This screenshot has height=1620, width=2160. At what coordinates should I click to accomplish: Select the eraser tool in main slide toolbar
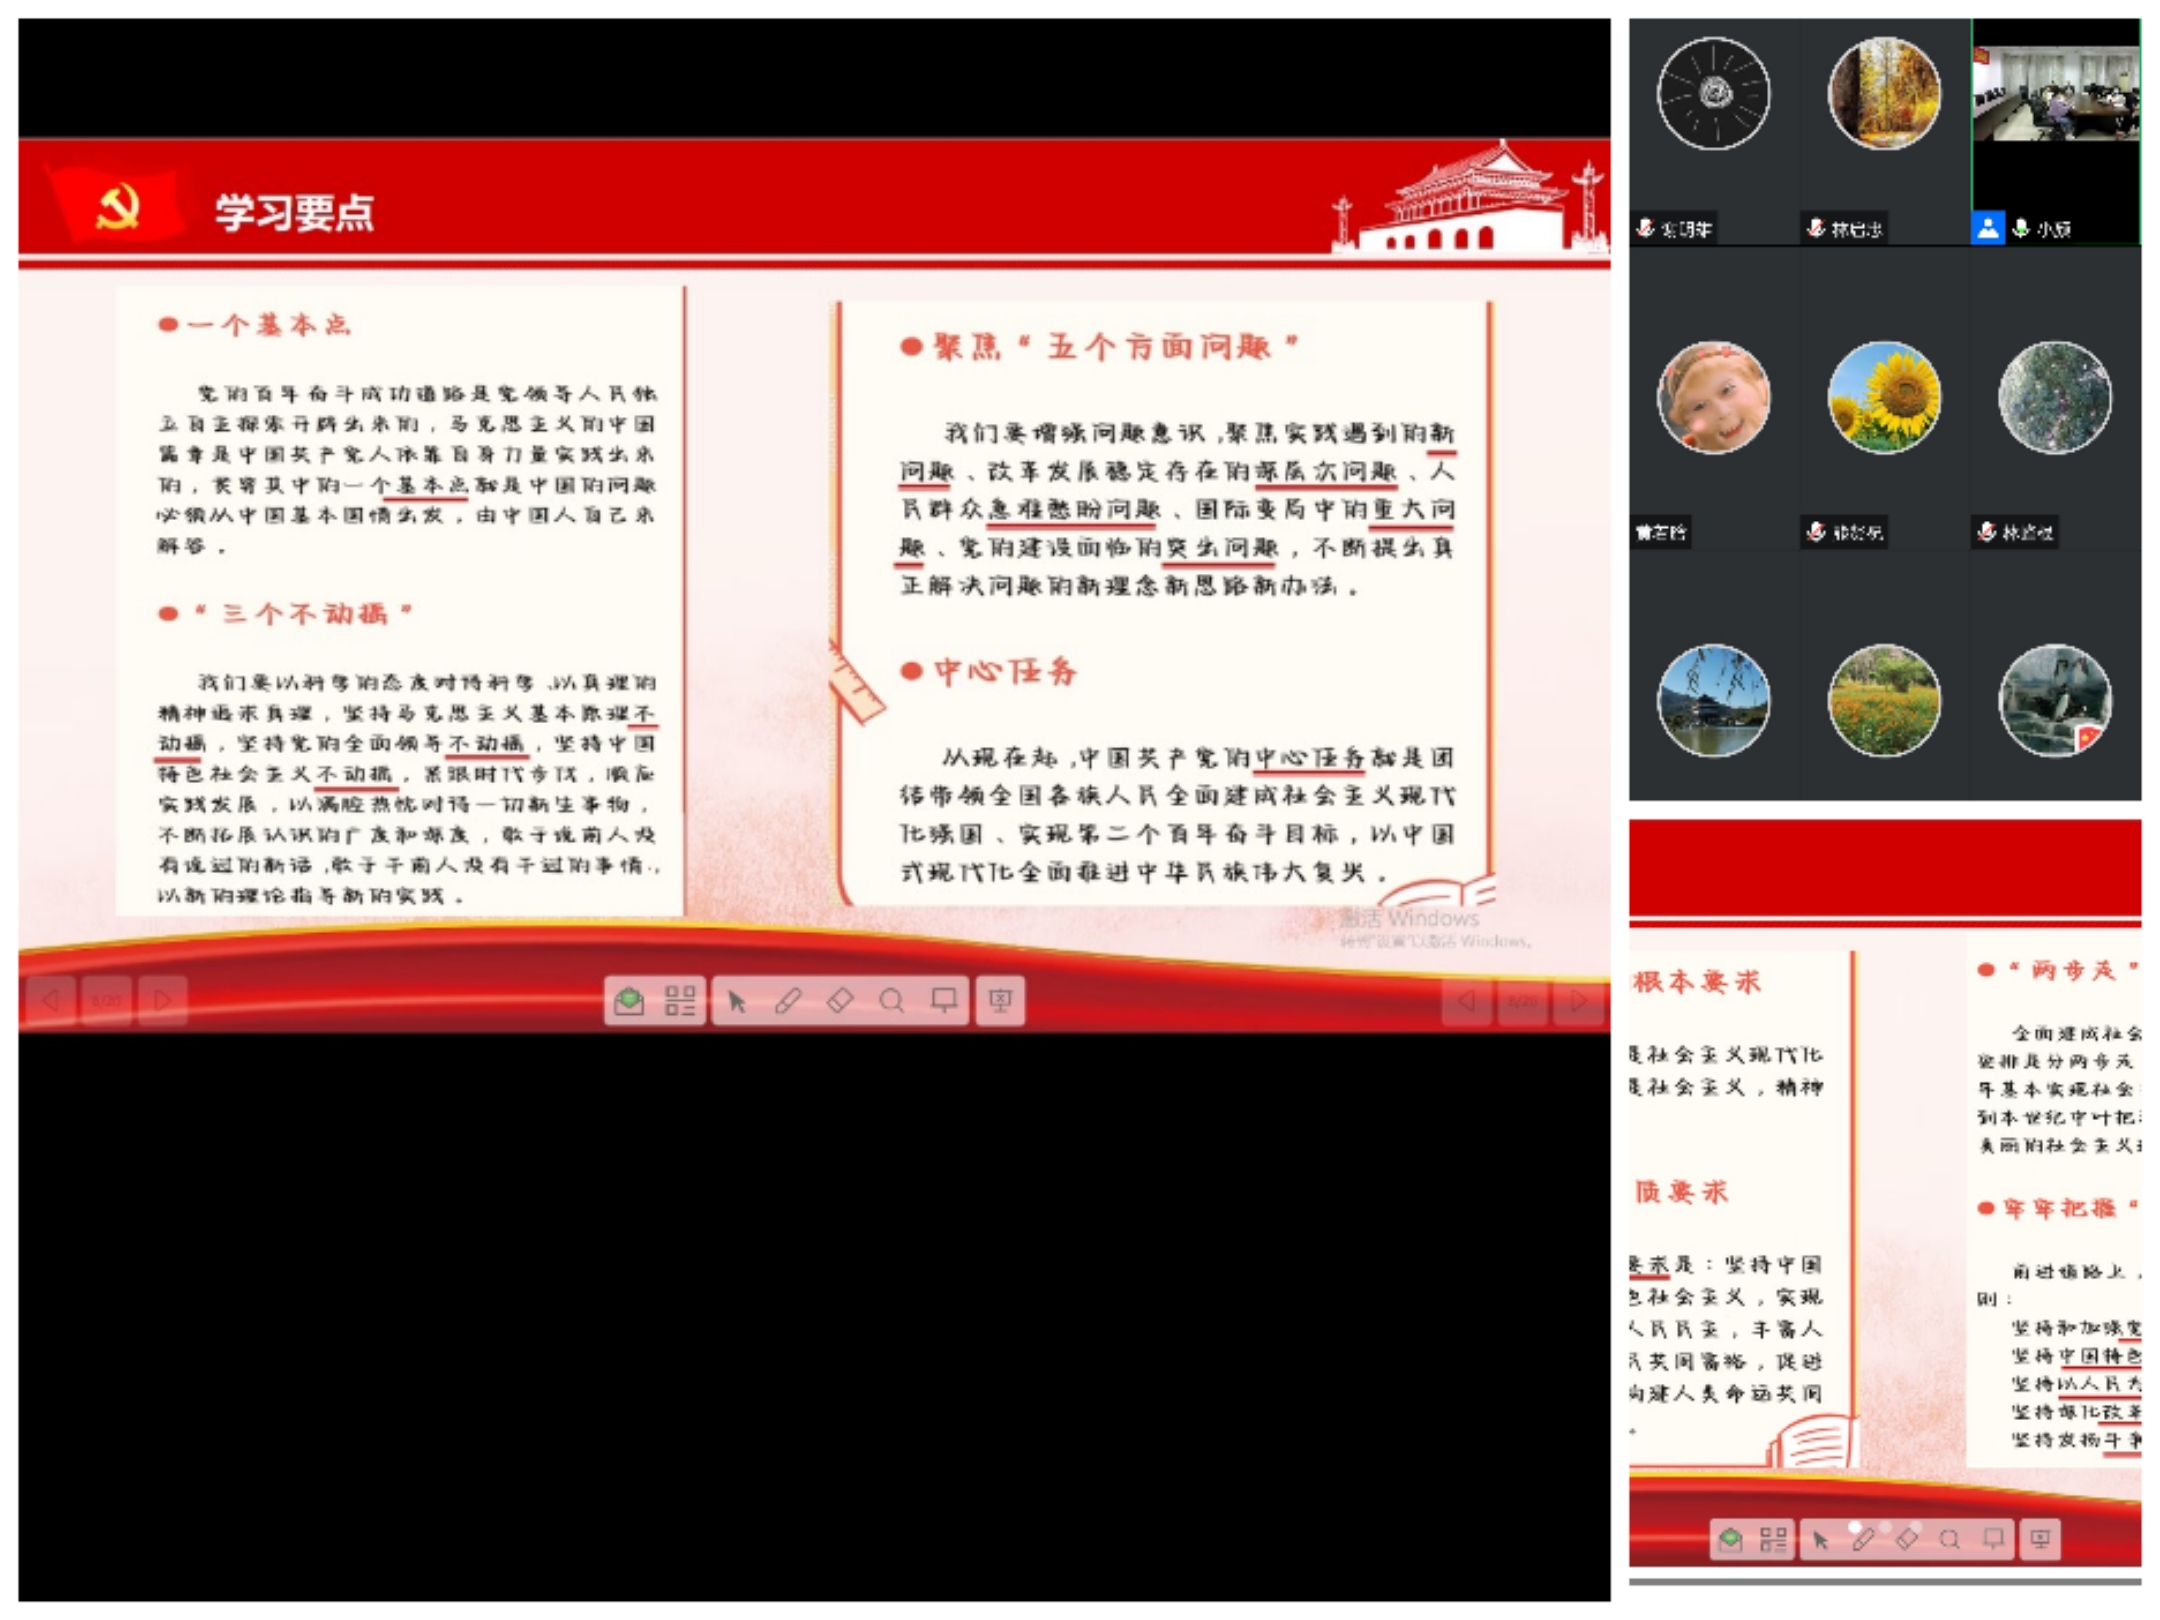pyautogui.click(x=840, y=1001)
